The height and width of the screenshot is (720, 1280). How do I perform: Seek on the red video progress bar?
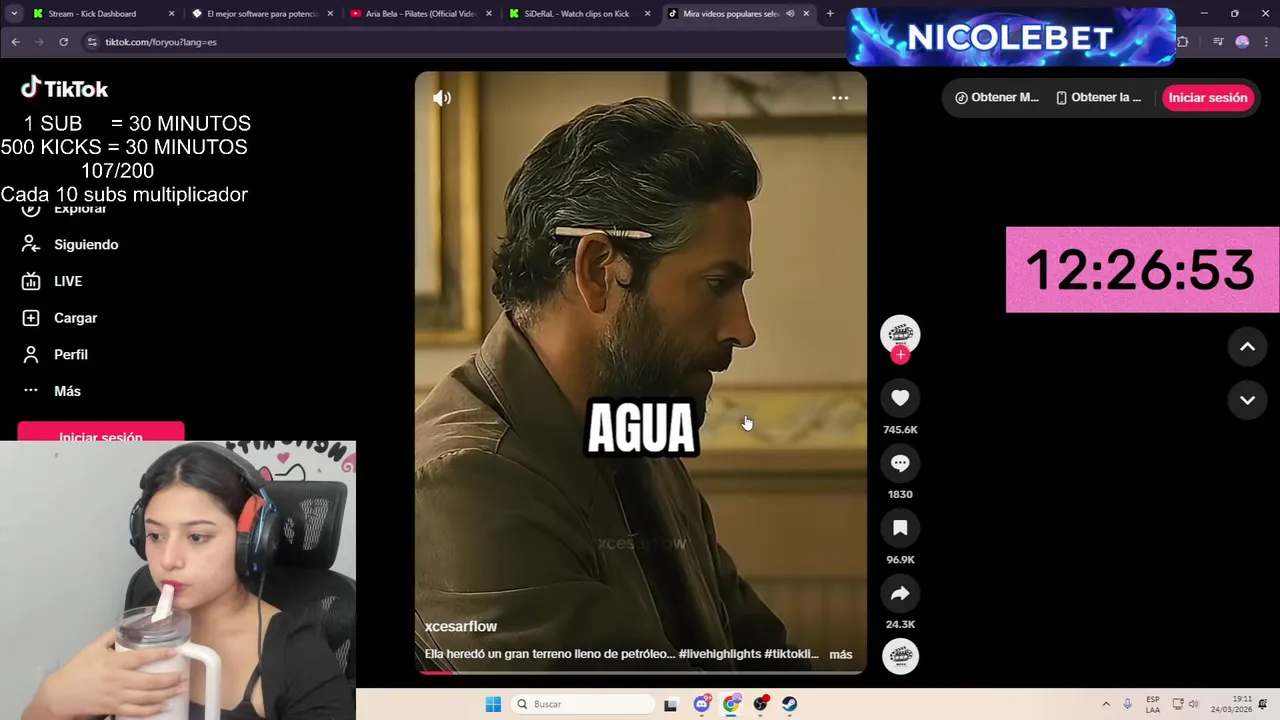point(640,672)
